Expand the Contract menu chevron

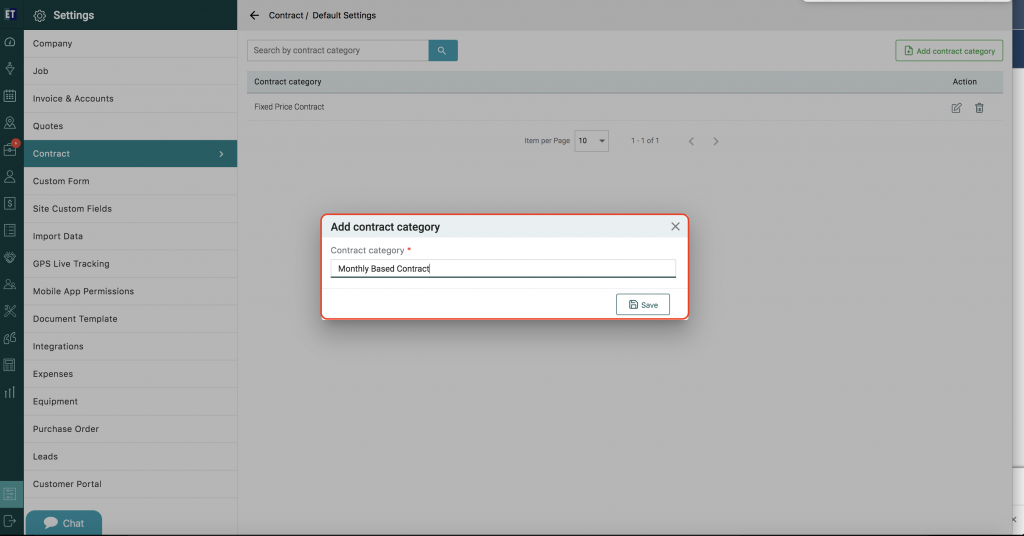221,154
